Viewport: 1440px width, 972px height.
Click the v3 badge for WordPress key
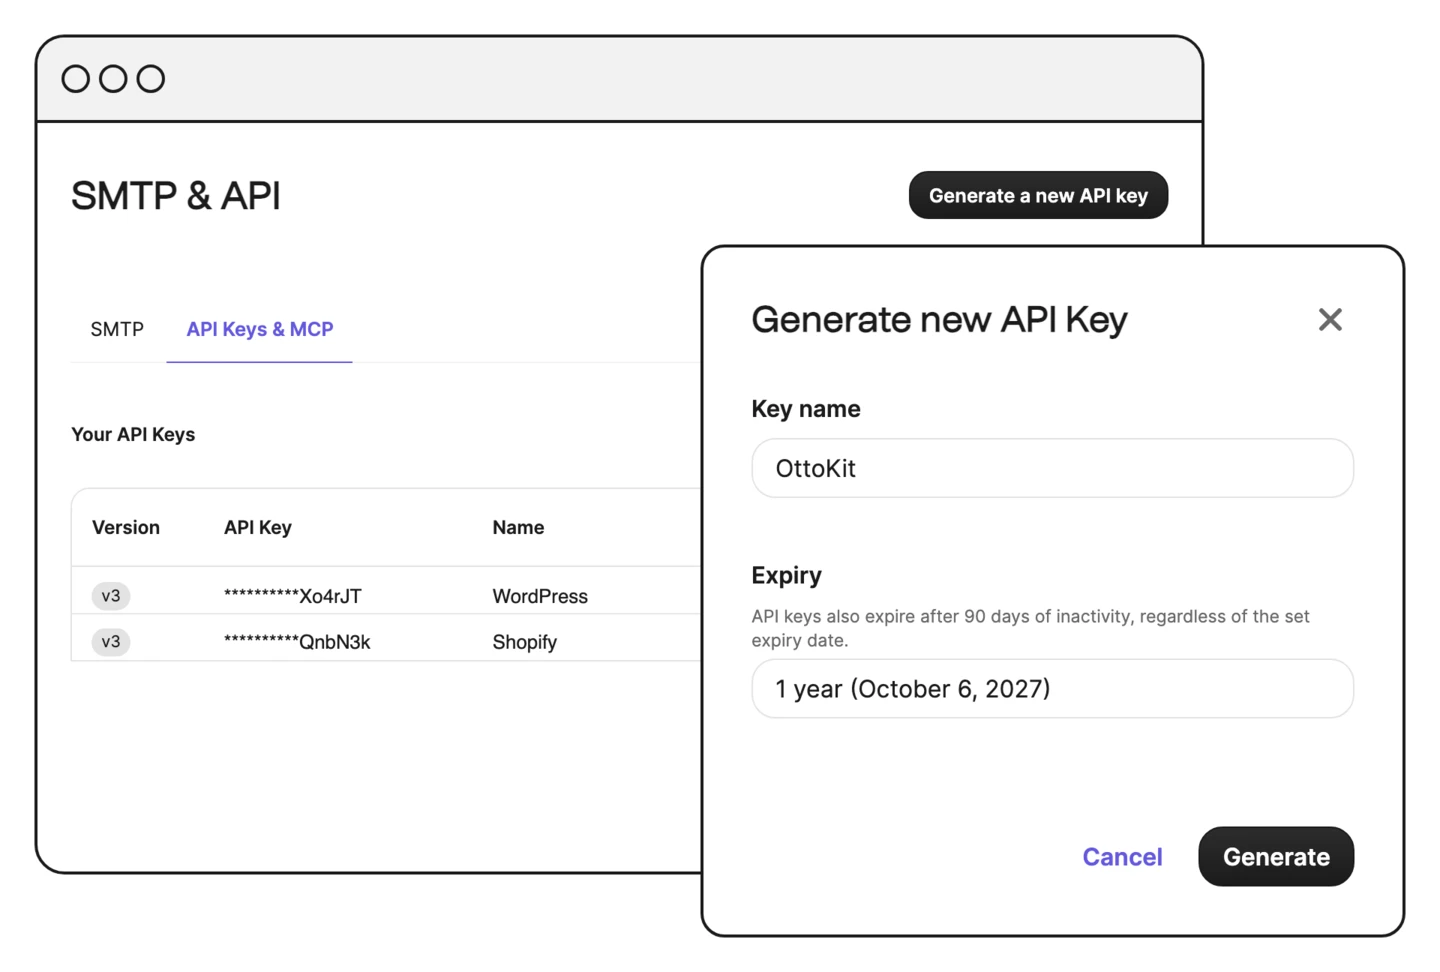111,596
